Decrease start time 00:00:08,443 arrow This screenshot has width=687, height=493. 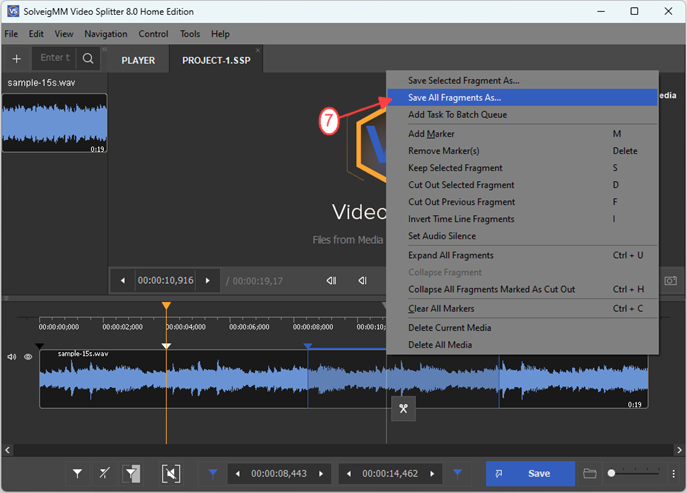[x=238, y=473]
